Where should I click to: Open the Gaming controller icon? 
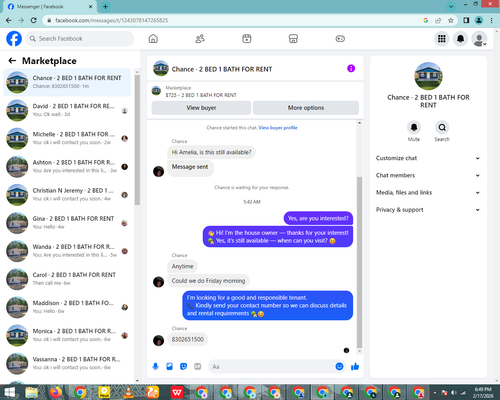point(340,39)
